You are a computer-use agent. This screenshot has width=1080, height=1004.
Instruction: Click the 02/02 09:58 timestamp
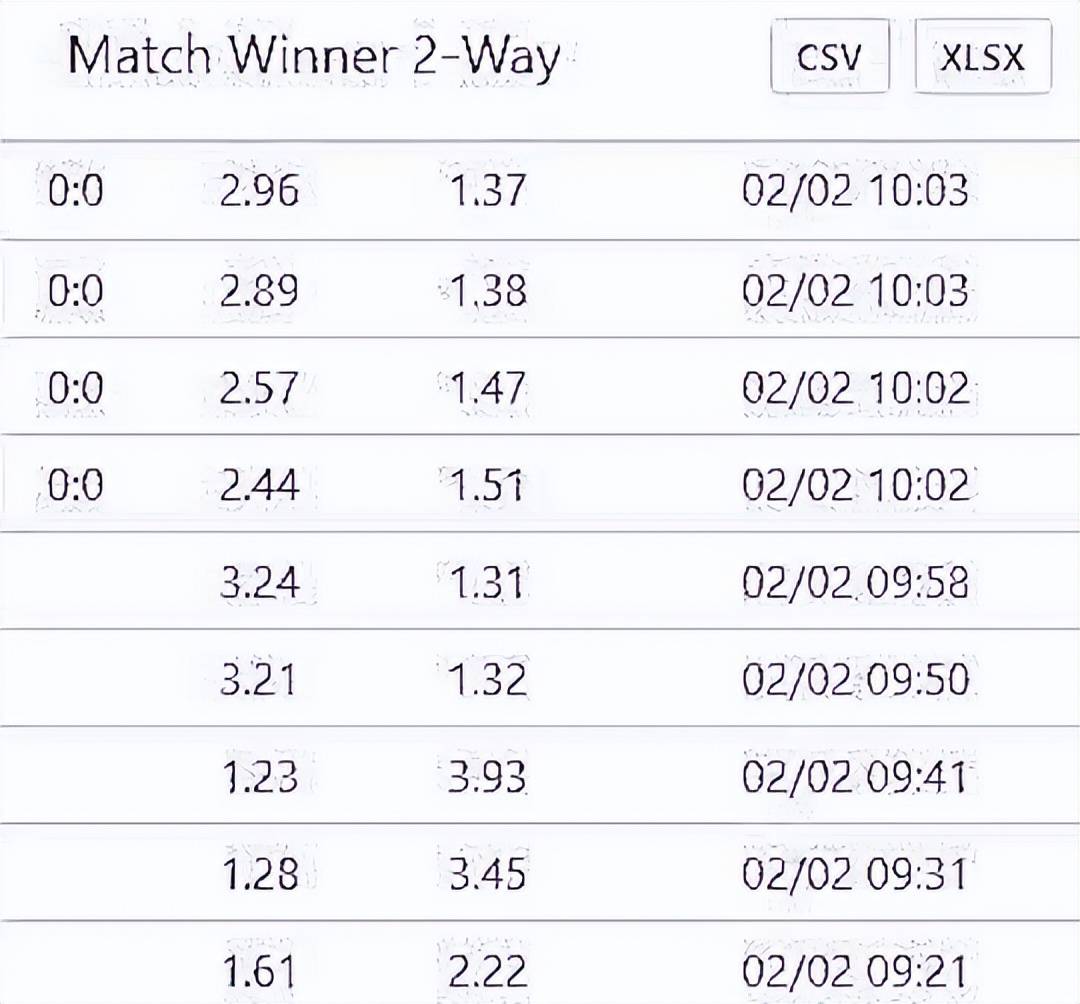(x=855, y=582)
